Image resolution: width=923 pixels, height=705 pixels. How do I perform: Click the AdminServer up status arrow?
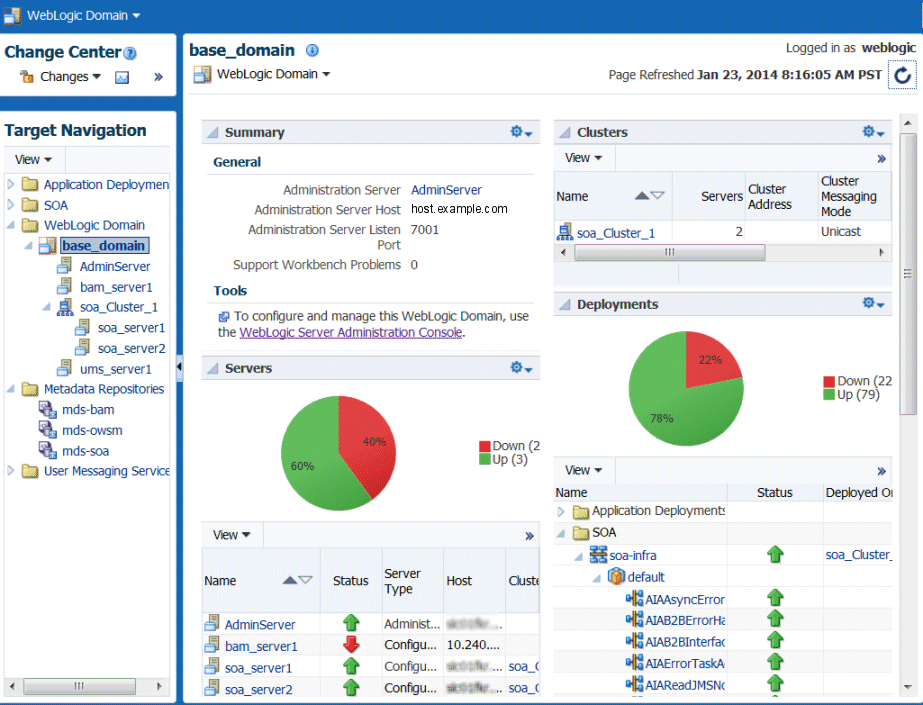351,623
